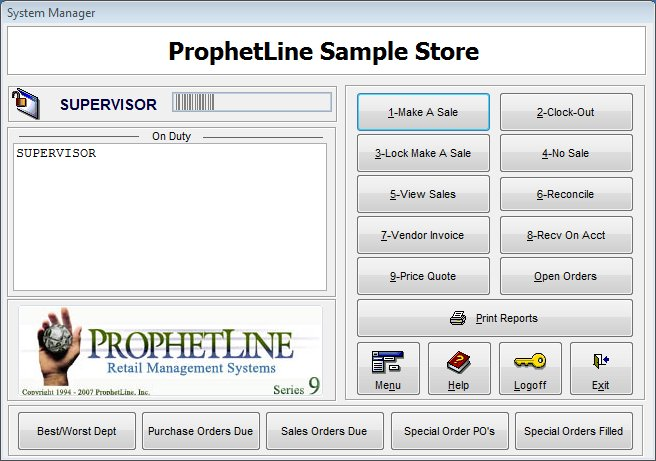Select SUPERVISOR in On Duty list

56,154
